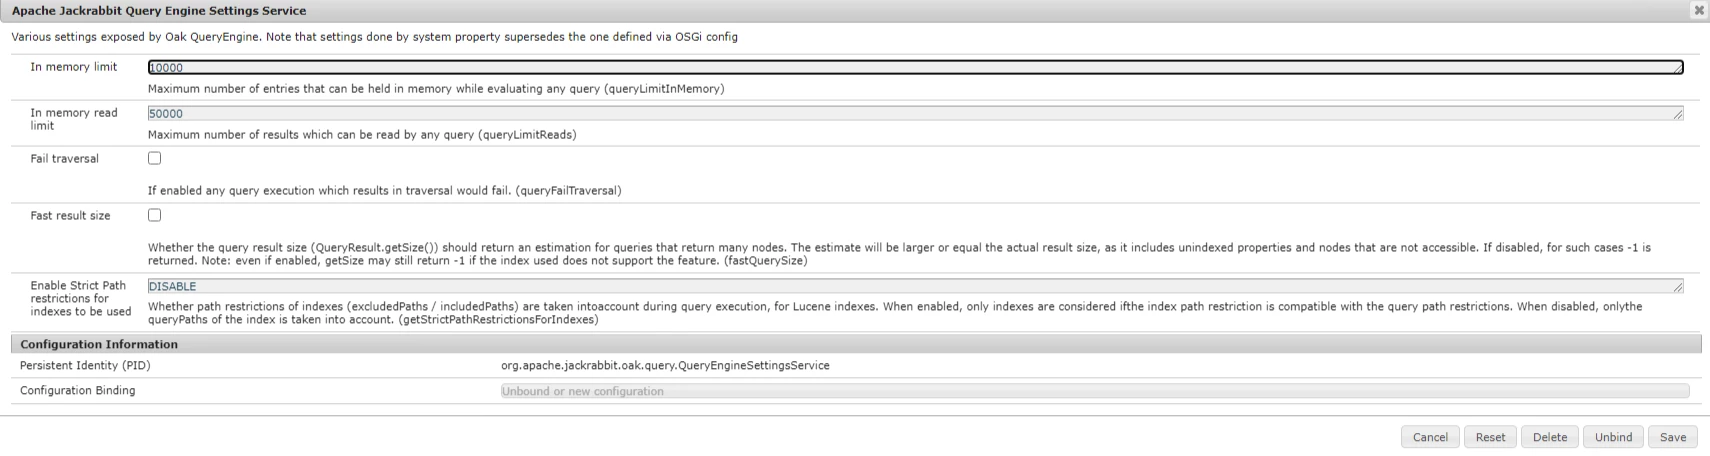Screen dimensions: 1710x456
Task: Click the Configuration Information header
Action: pos(856,344)
